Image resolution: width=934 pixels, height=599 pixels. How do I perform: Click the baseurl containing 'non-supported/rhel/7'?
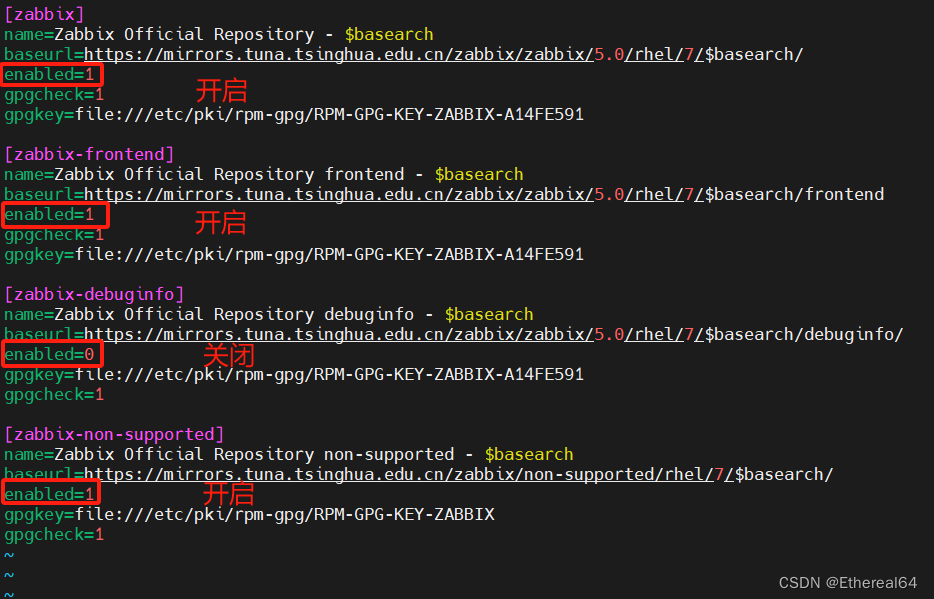click(x=419, y=475)
